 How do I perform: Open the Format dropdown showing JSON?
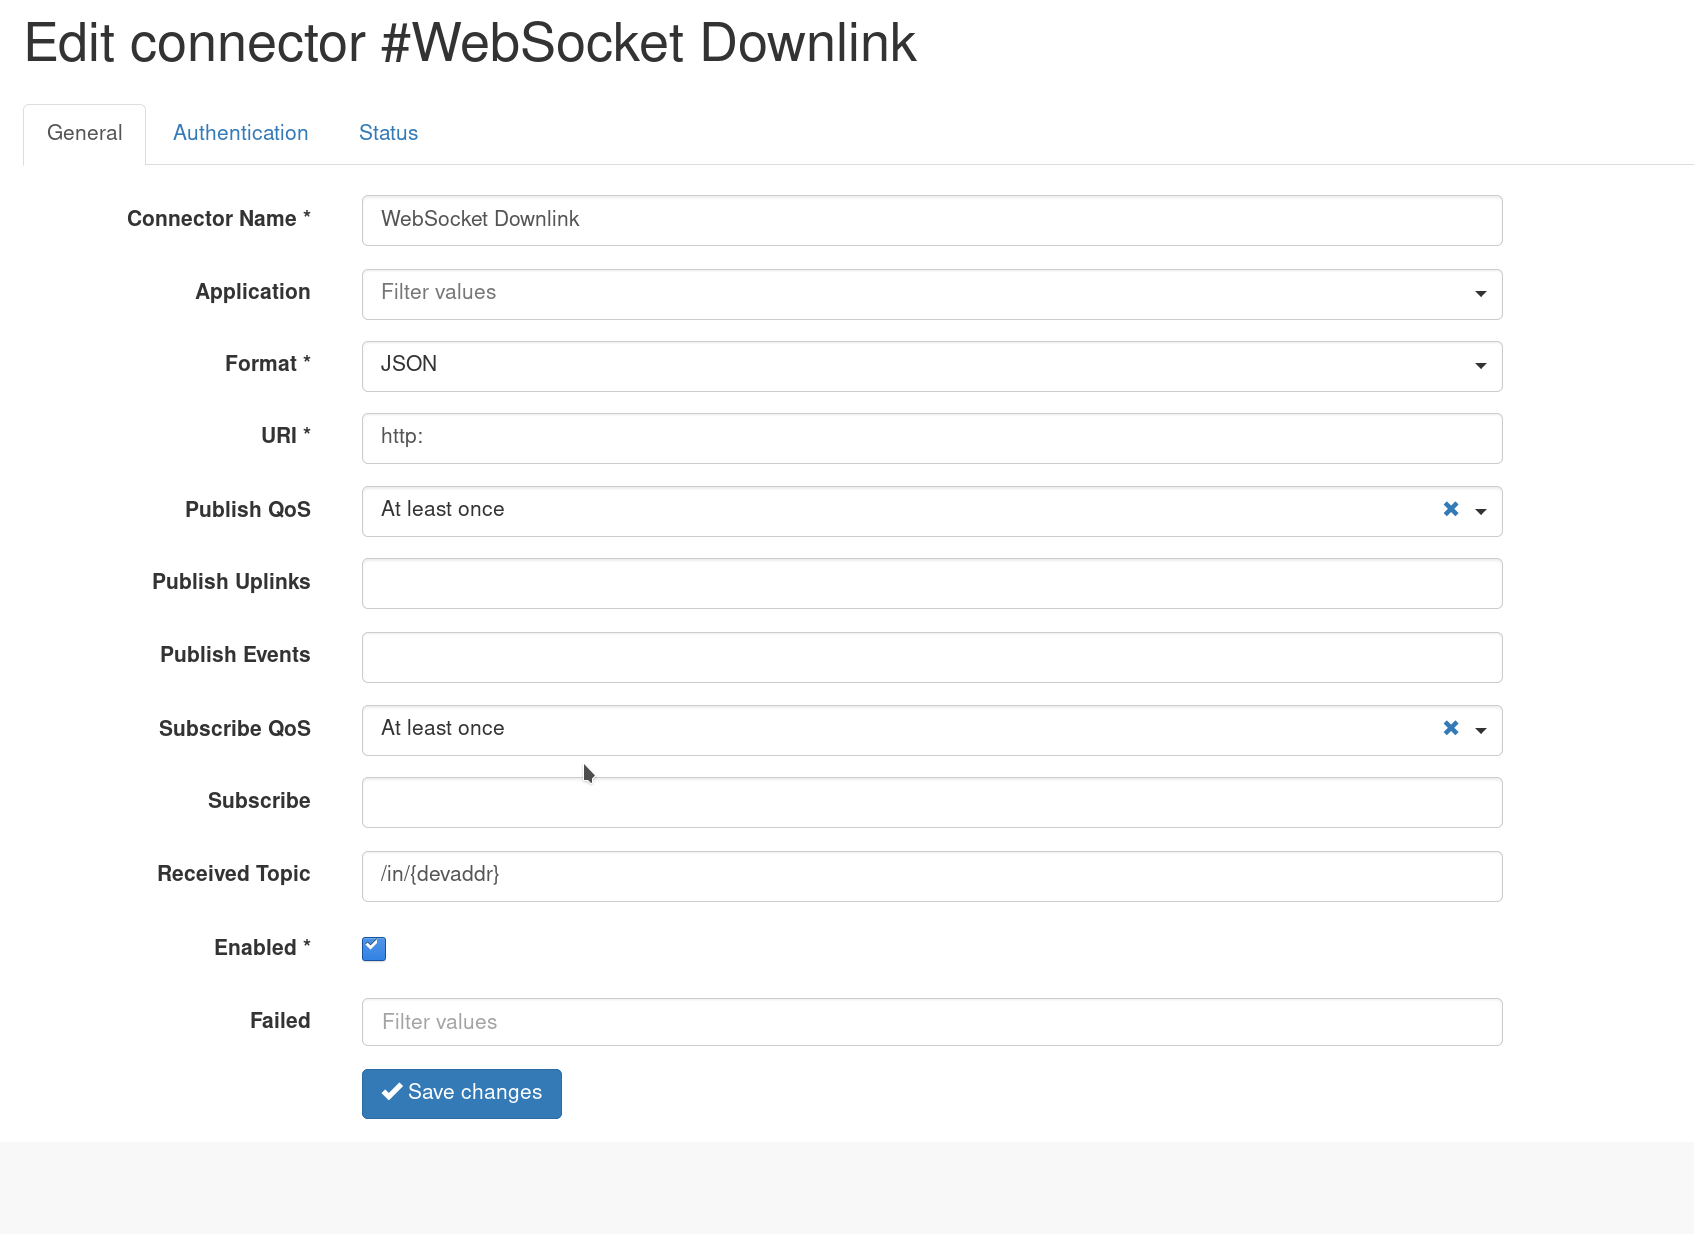[x=932, y=366]
